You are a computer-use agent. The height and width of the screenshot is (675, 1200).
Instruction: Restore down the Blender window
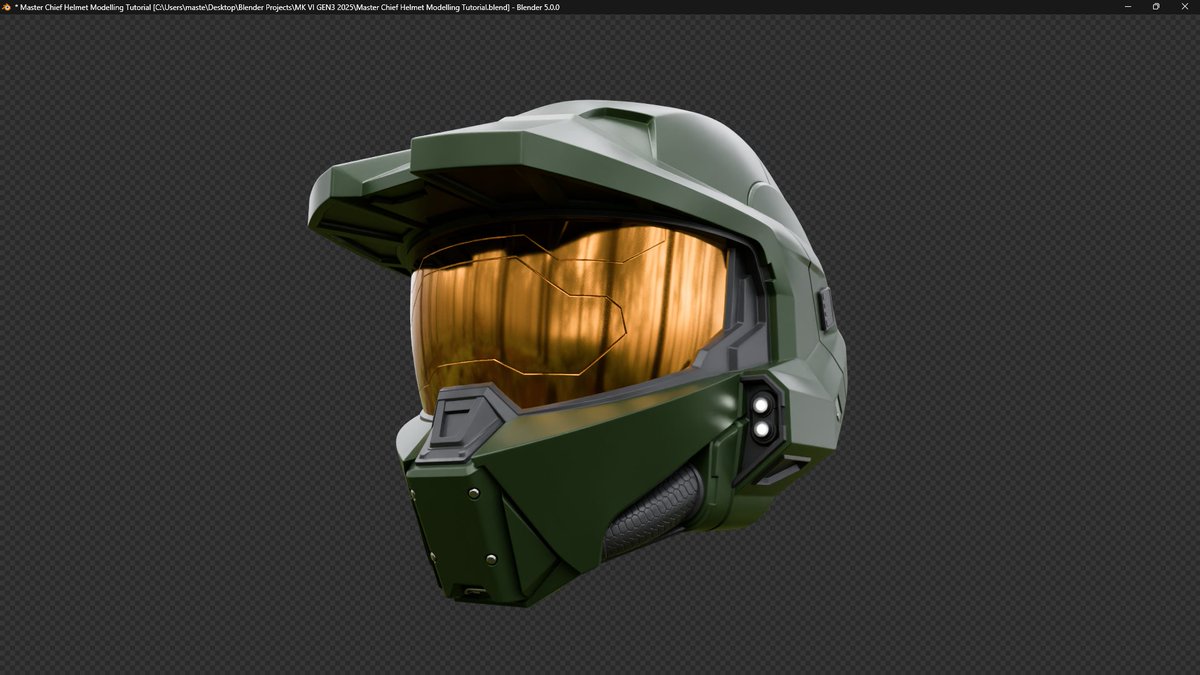(1156, 6)
